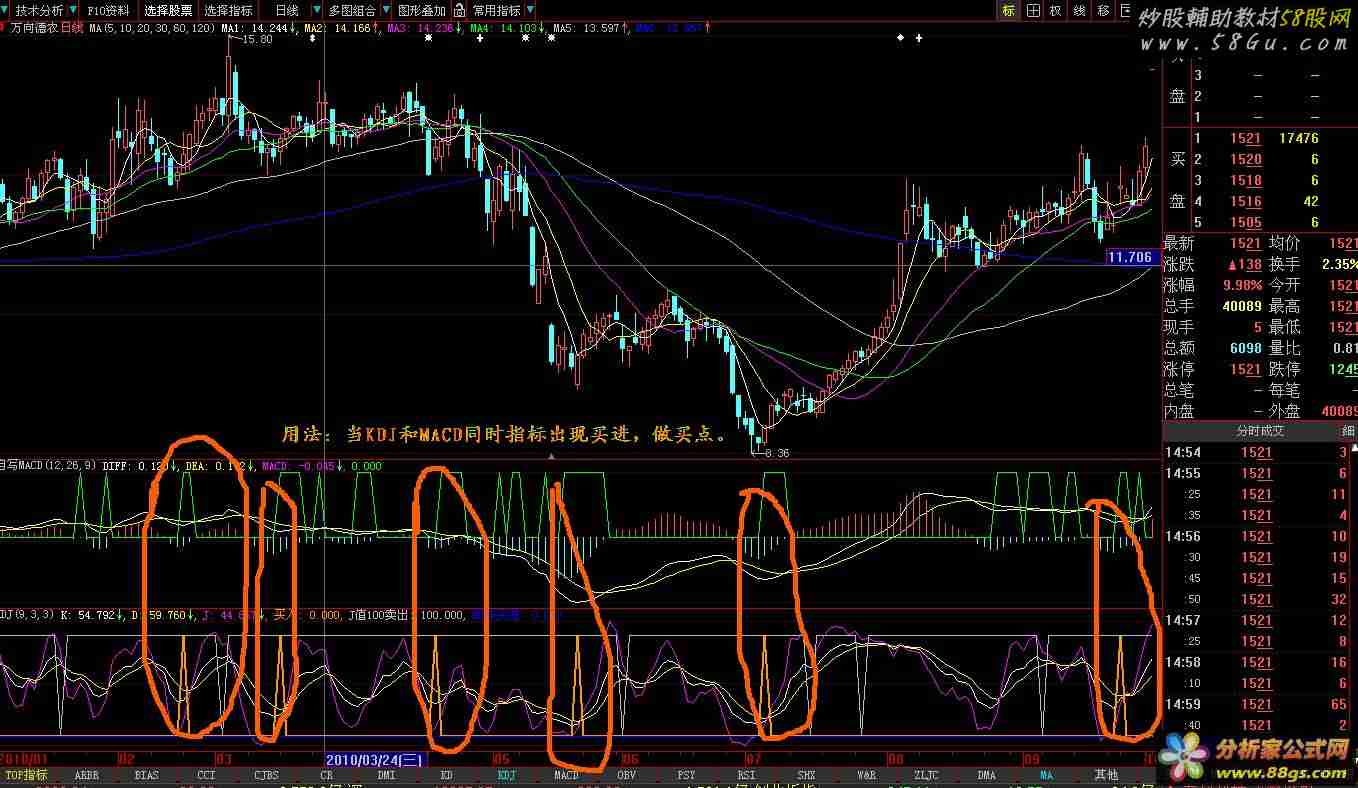Click the 8.36 low price label
Image resolution: width=1358 pixels, height=788 pixels.
pyautogui.click(x=776, y=453)
